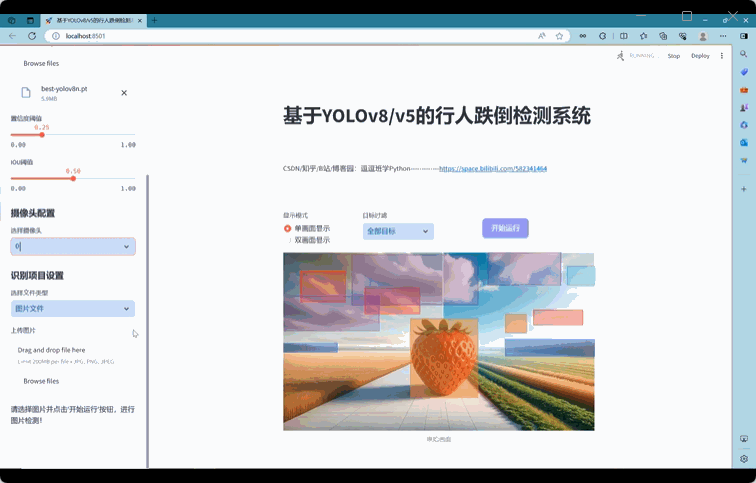Open the target filter dropdown 全部目标

pos(398,231)
